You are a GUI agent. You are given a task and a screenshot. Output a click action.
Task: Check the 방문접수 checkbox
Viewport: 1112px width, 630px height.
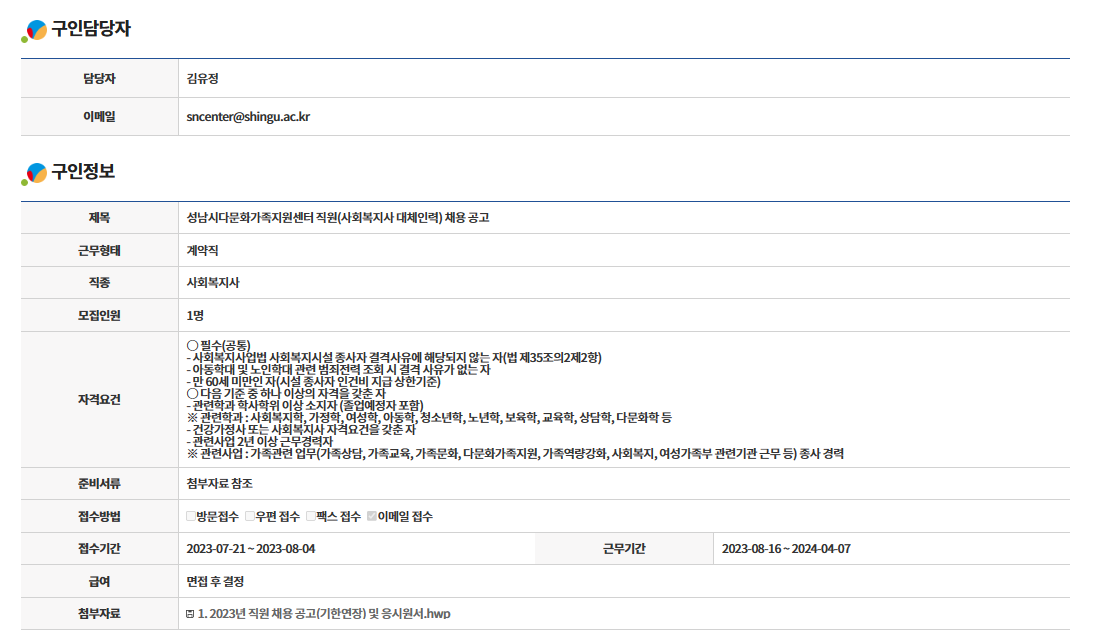[191, 516]
